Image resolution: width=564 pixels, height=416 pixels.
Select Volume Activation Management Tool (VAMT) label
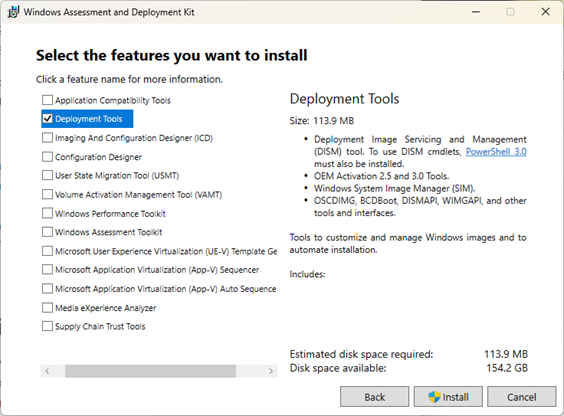pyautogui.click(x=138, y=195)
